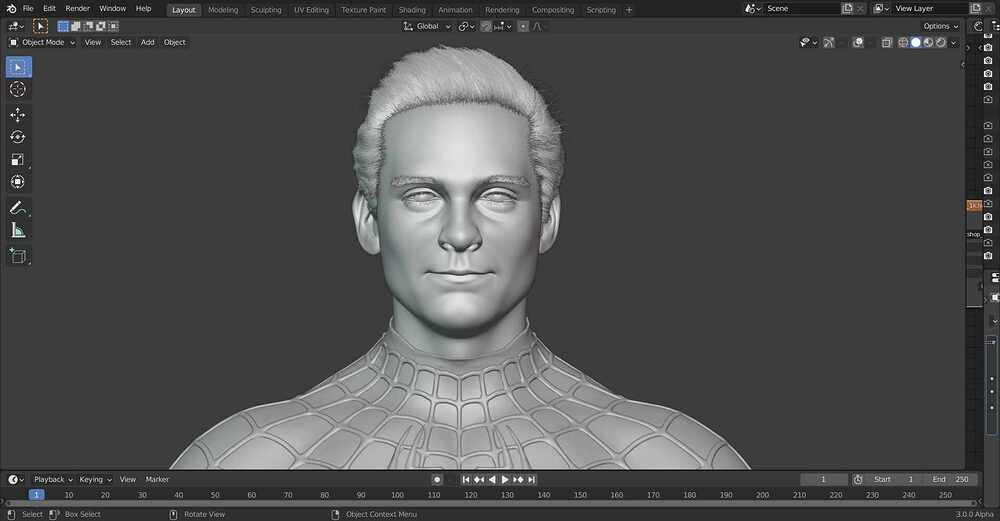Viewport: 1000px width, 521px height.
Task: Choose the Rotate tool
Action: 18,137
